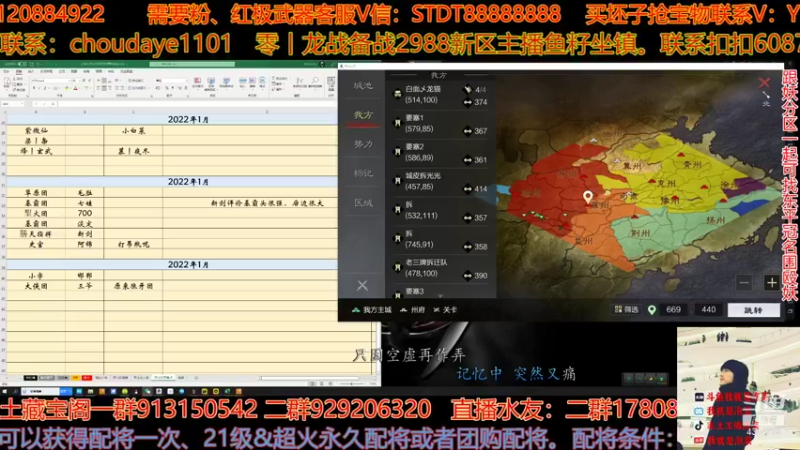This screenshot has width=800, height=450.
Task: Open the Home ribbon tab in Excel
Action: tap(19, 71)
